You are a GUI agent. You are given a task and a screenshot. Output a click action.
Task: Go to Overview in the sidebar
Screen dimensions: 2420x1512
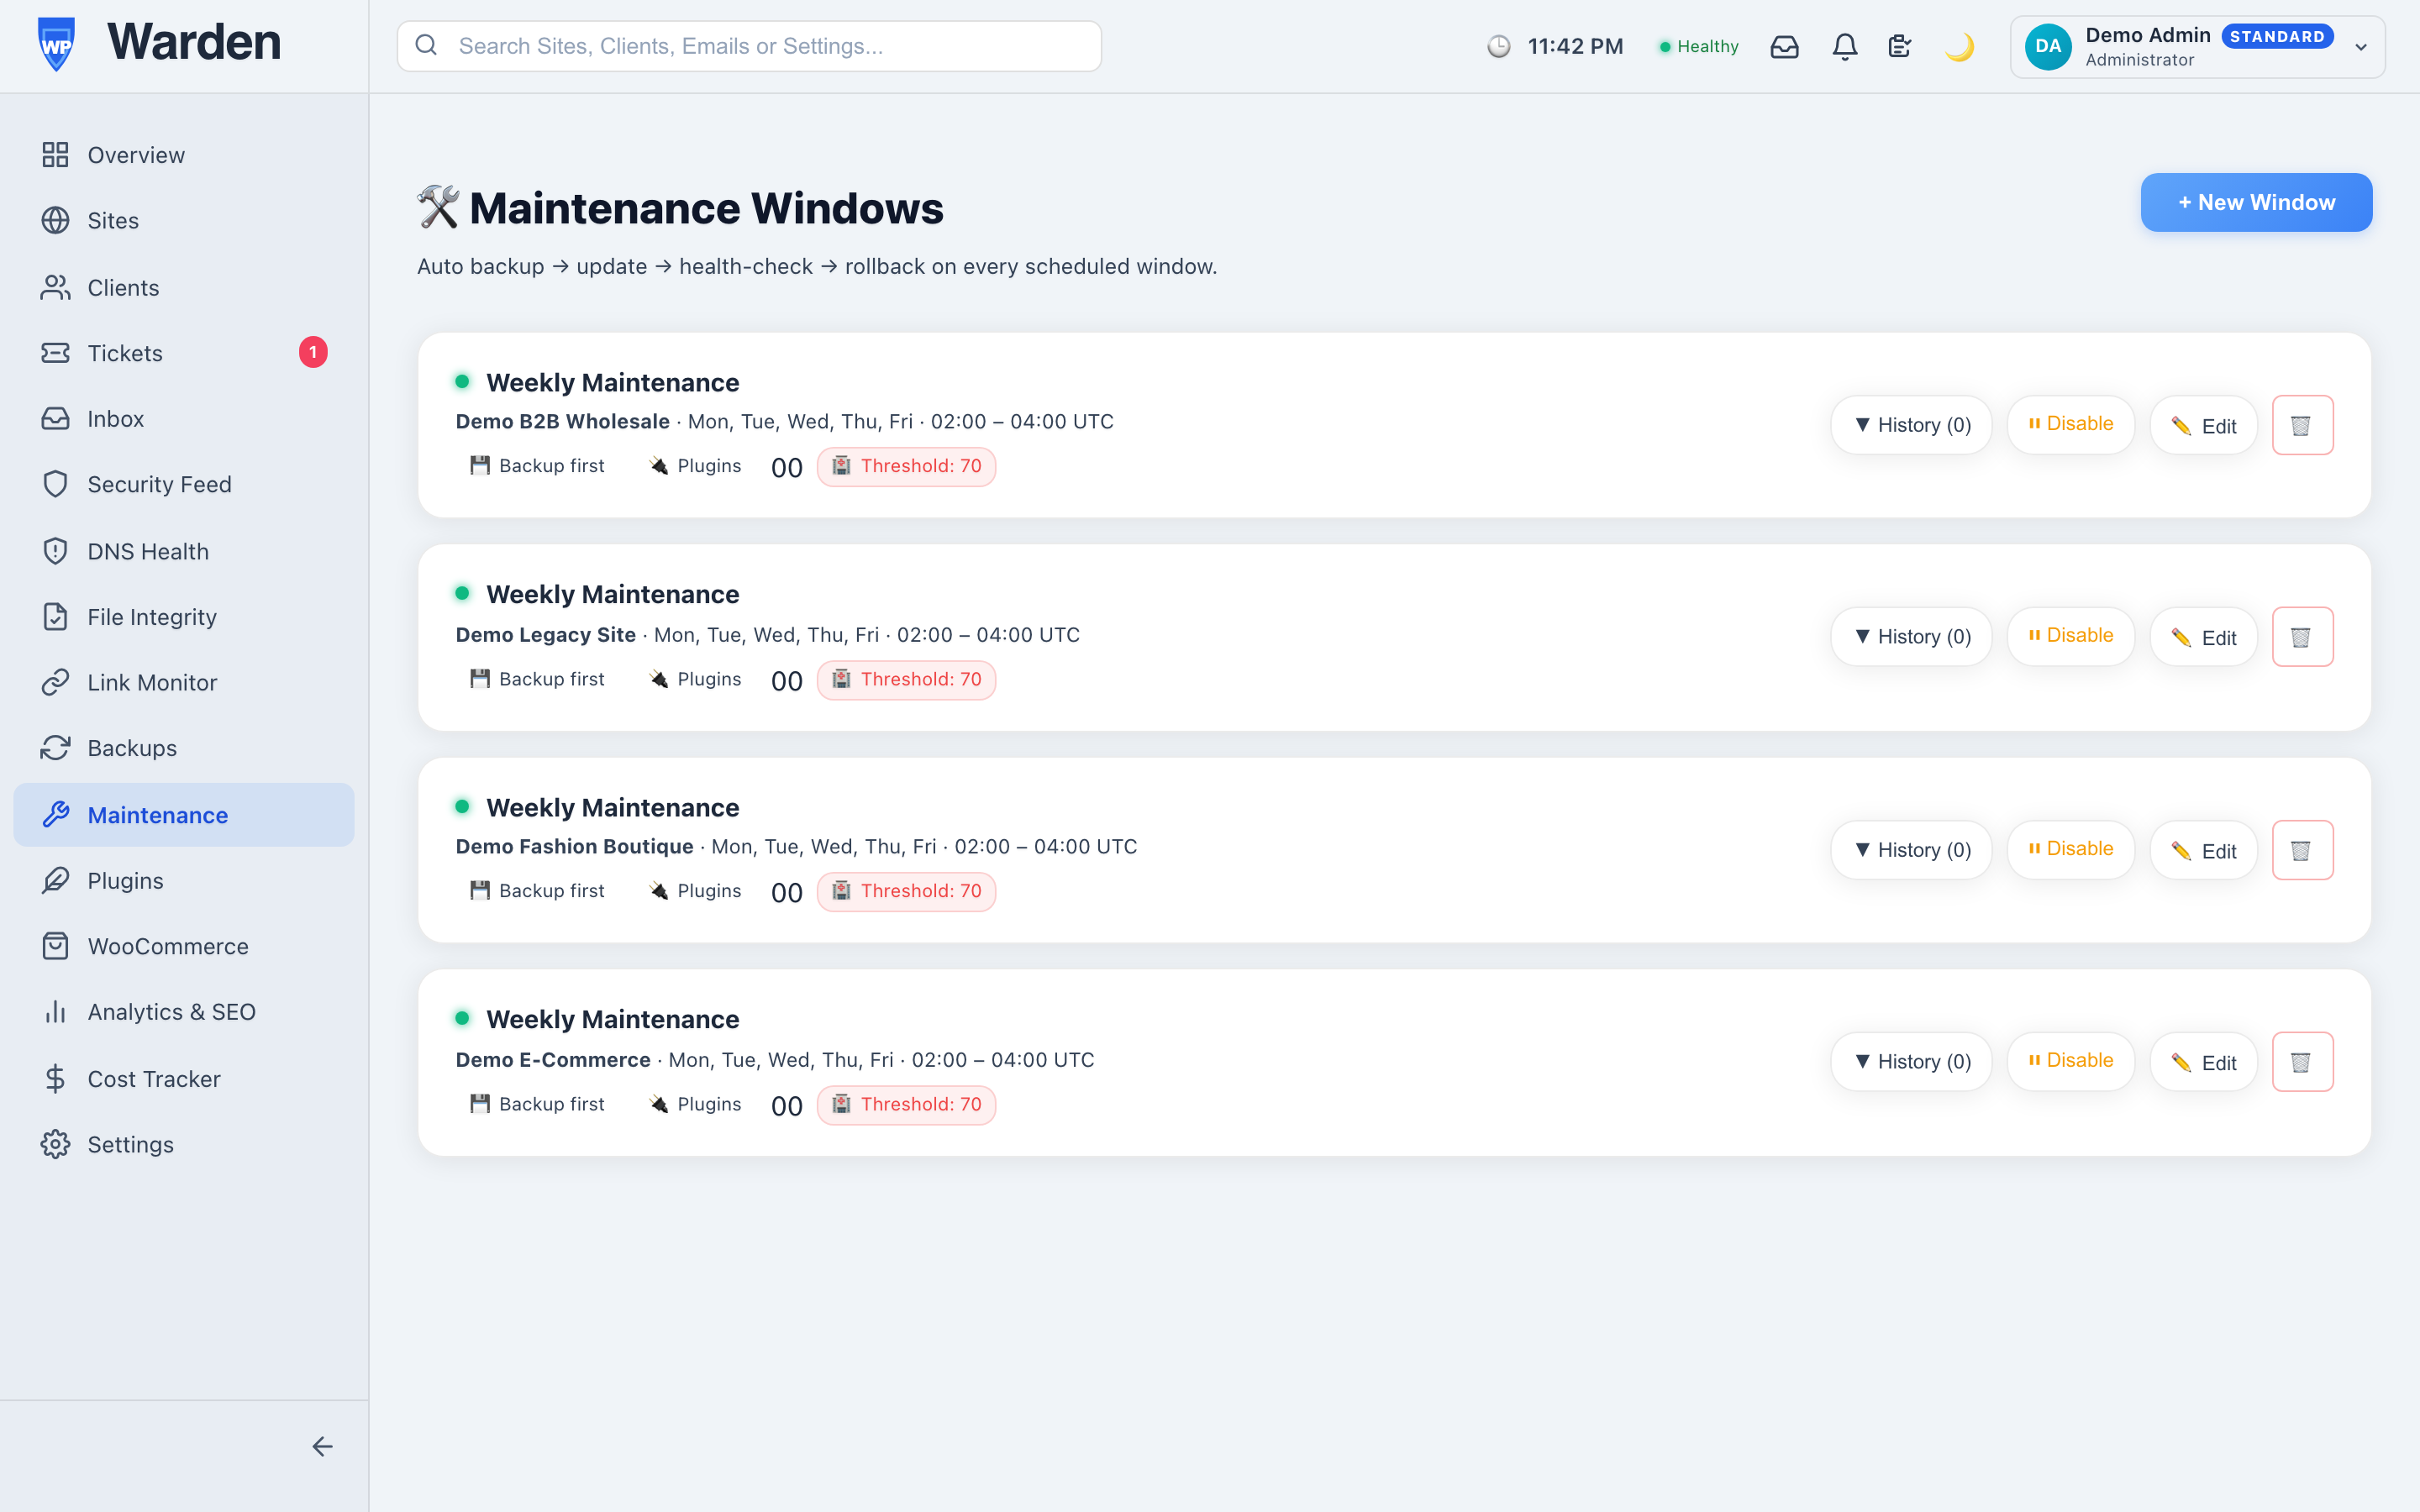pos(184,155)
